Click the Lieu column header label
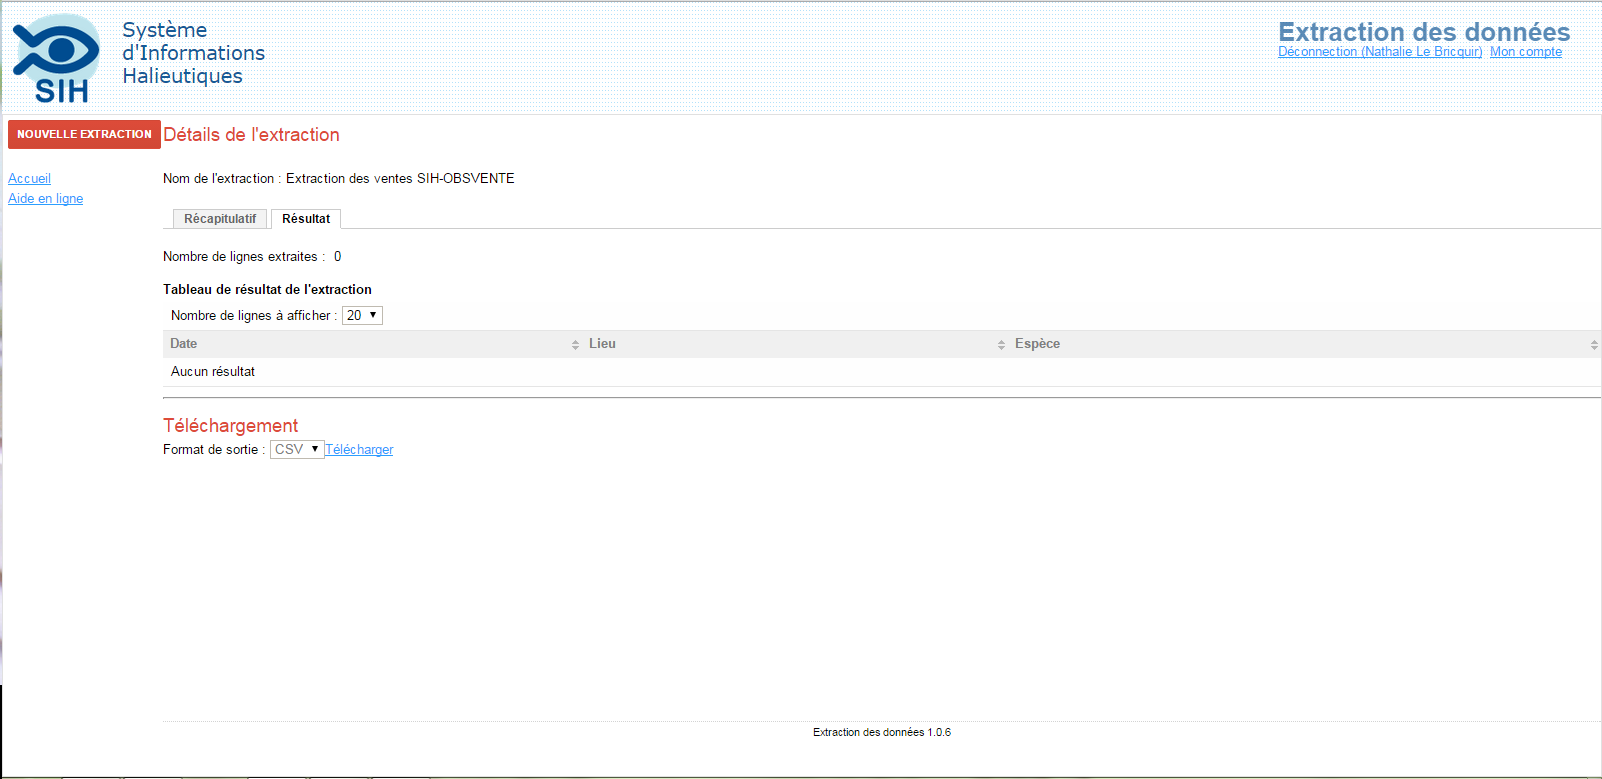 tap(602, 344)
